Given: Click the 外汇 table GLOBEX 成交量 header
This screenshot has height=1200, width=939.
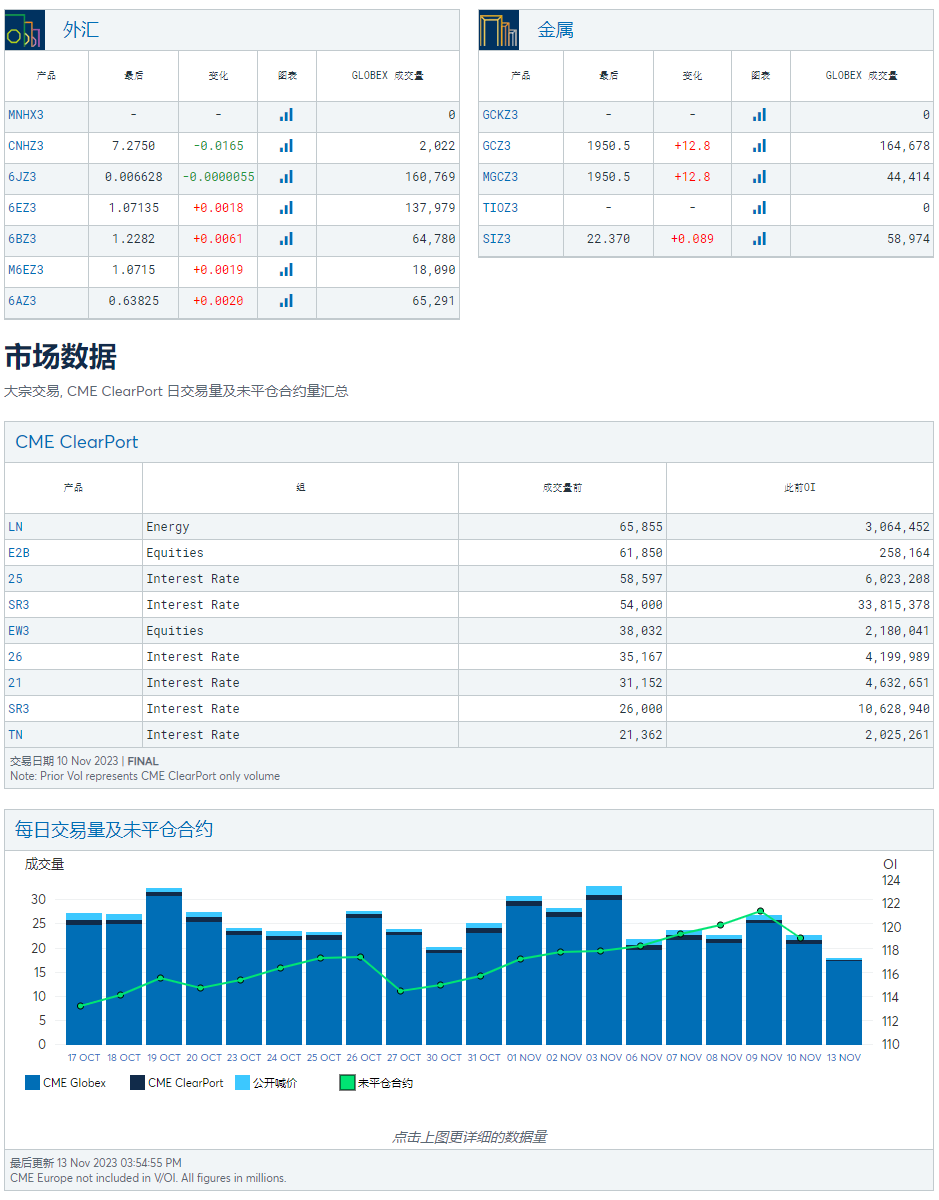Looking at the screenshot, I should point(388,76).
